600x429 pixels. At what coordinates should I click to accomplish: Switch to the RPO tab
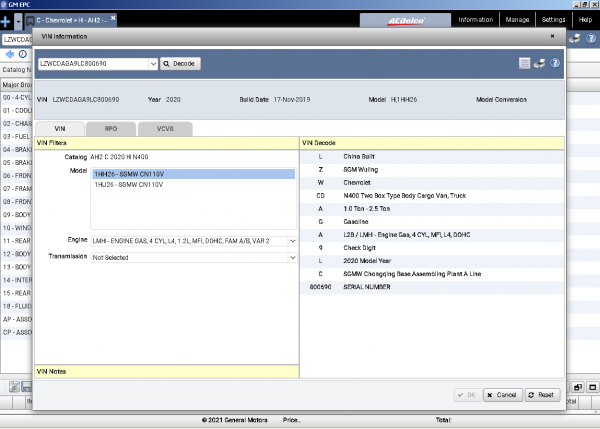coord(111,129)
